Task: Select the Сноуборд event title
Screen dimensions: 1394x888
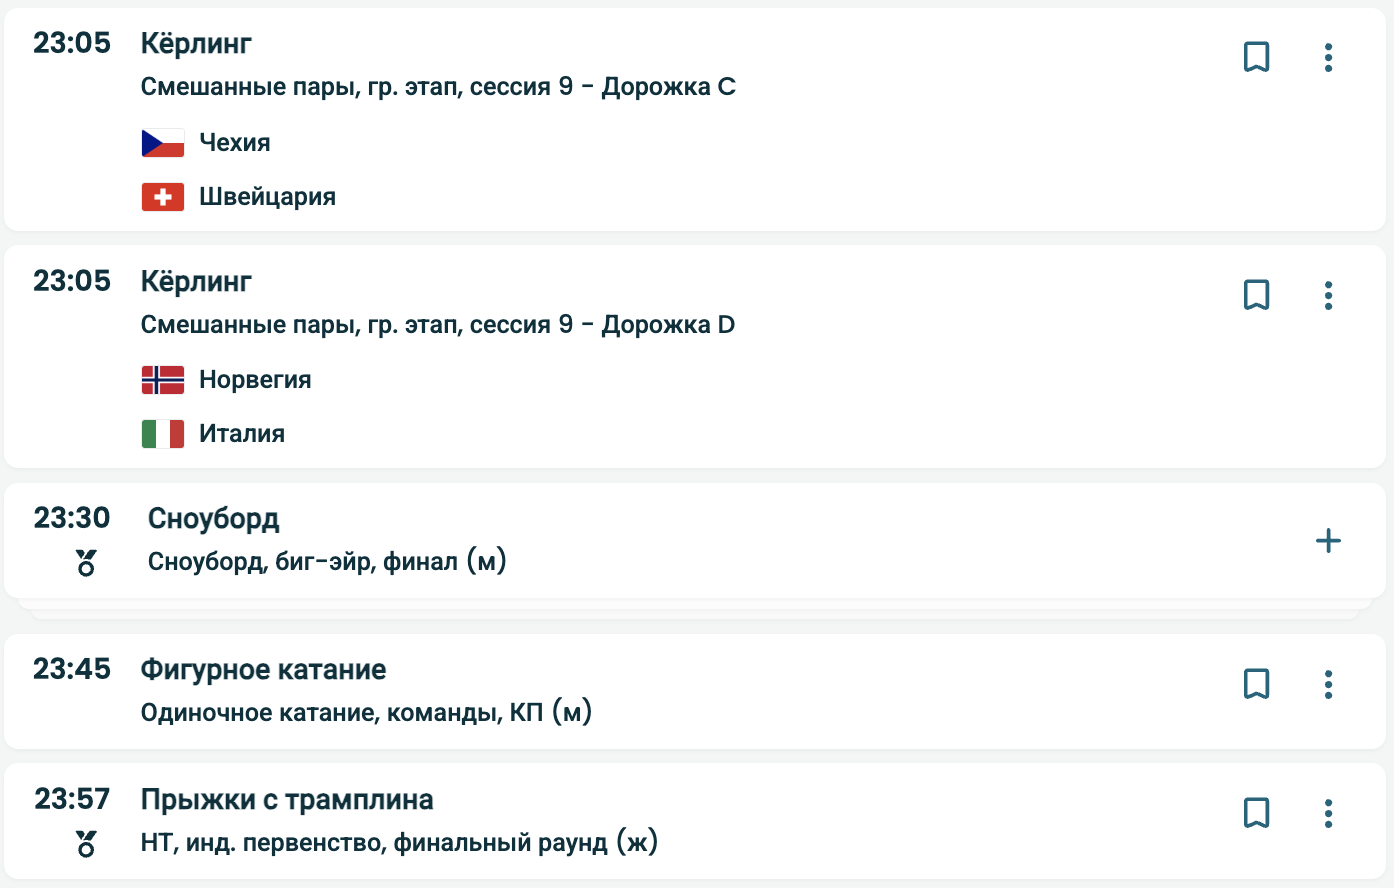Action: coord(213,519)
